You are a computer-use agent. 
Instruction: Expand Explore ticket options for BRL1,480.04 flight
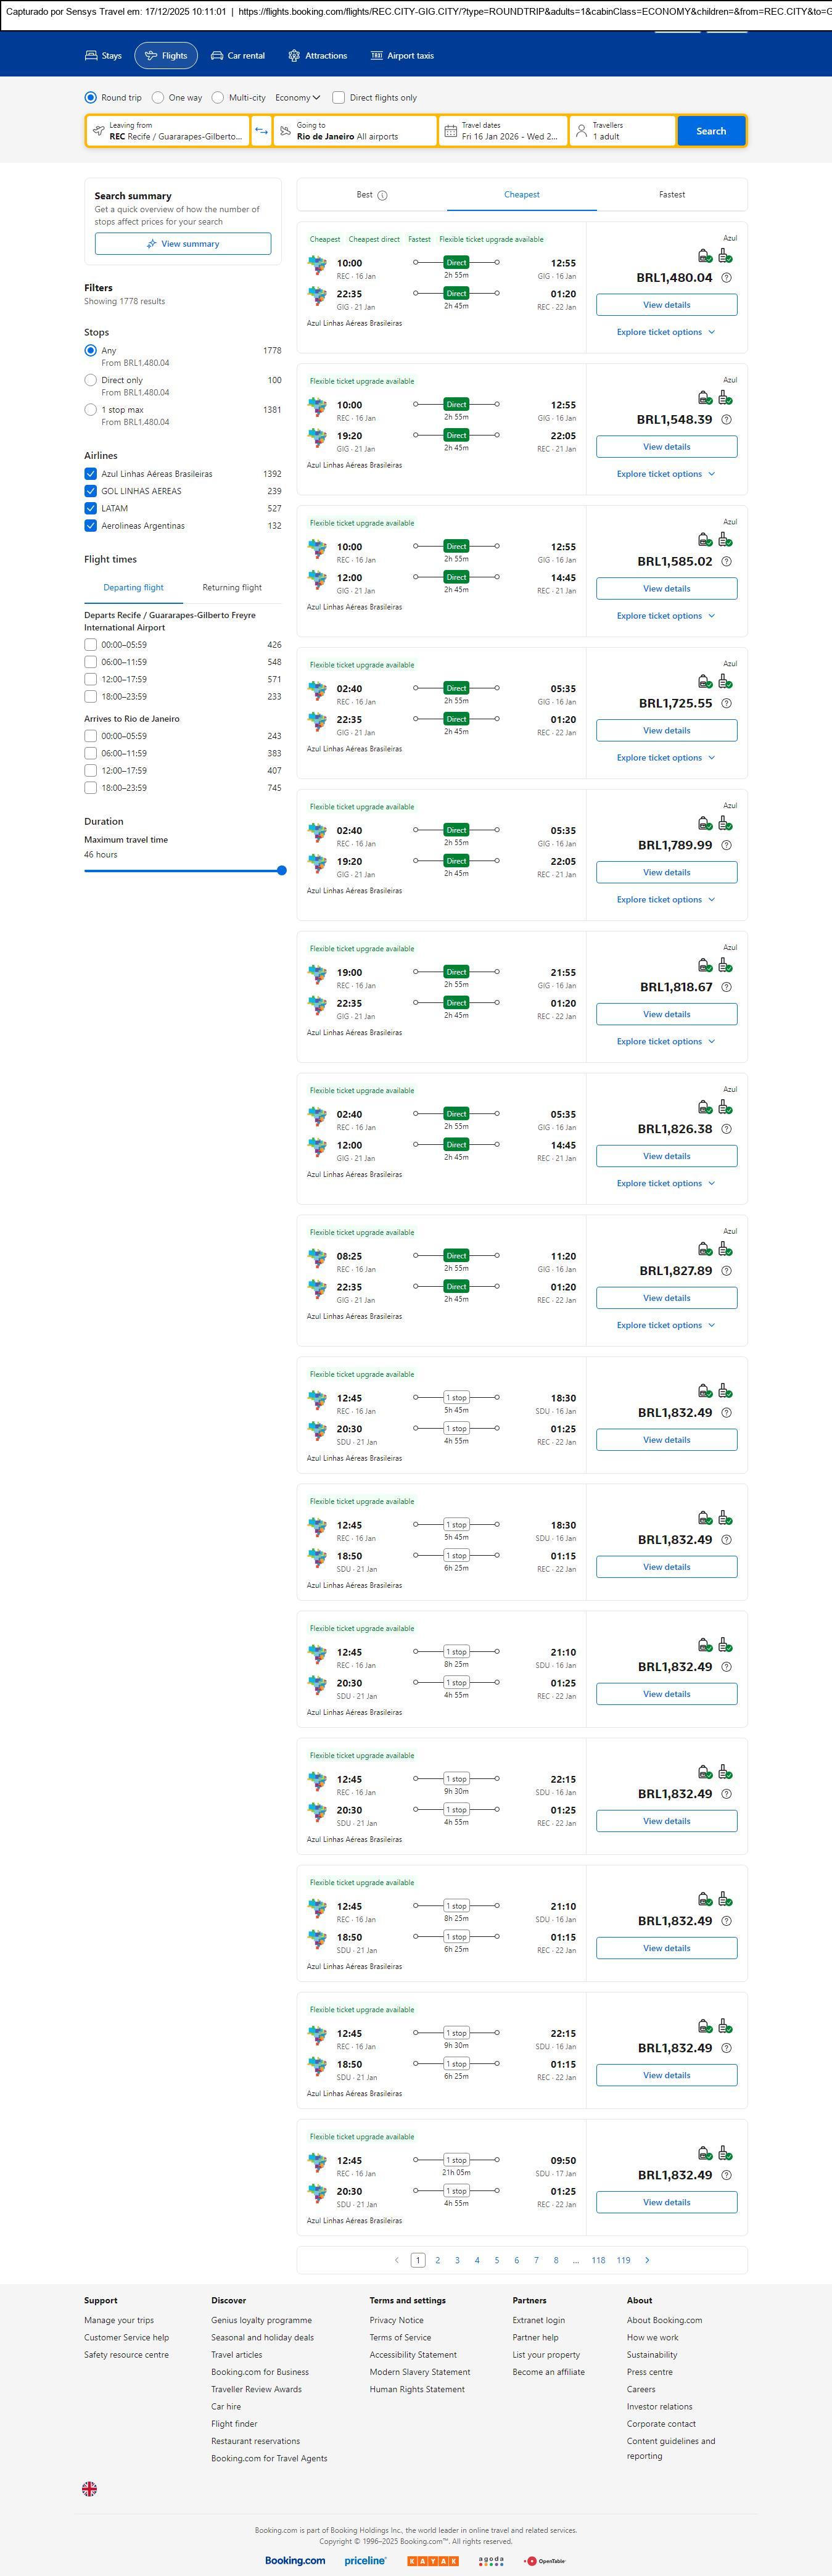pos(665,332)
